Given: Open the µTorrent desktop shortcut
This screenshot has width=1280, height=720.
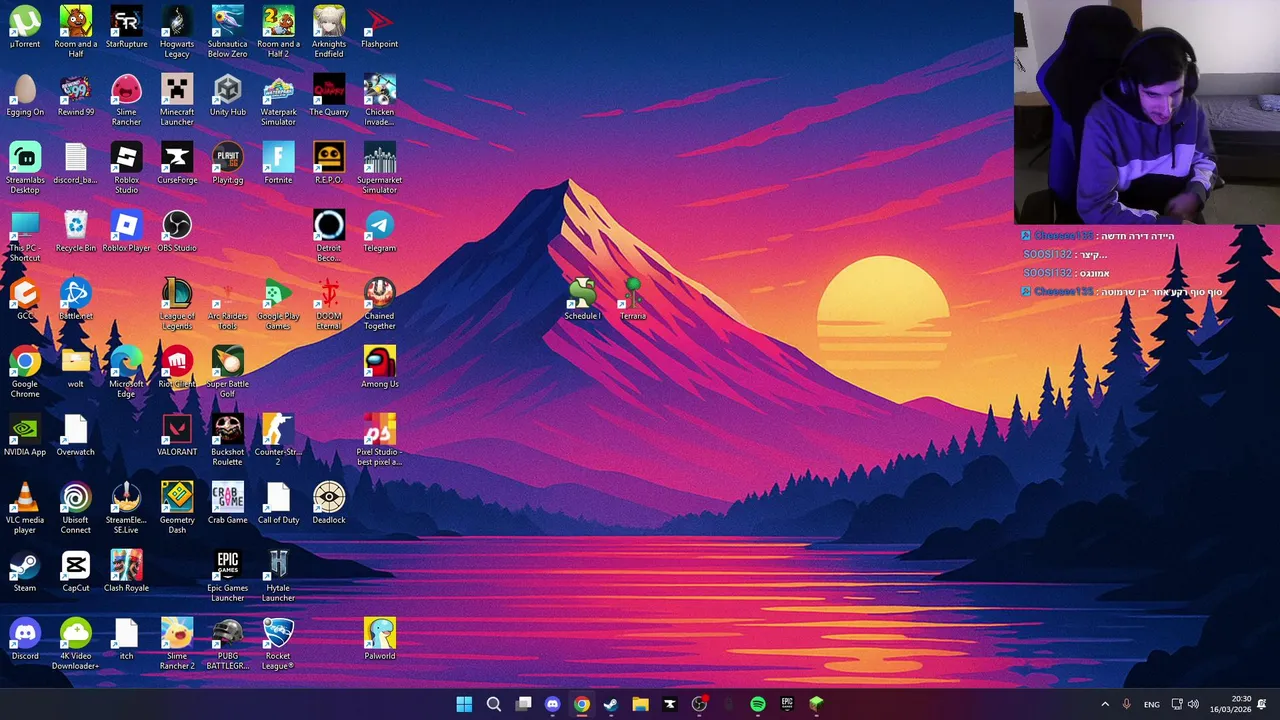Looking at the screenshot, I should coord(25,28).
